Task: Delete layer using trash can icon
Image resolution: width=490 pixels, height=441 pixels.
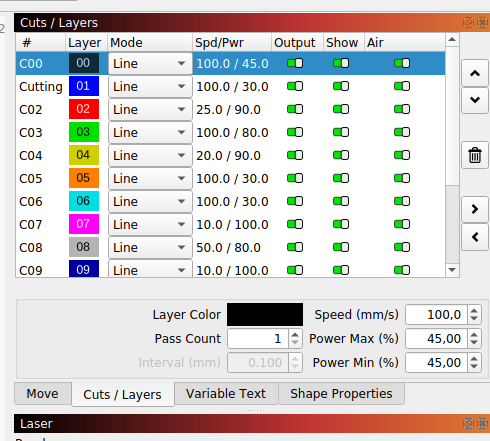Action: pos(475,155)
